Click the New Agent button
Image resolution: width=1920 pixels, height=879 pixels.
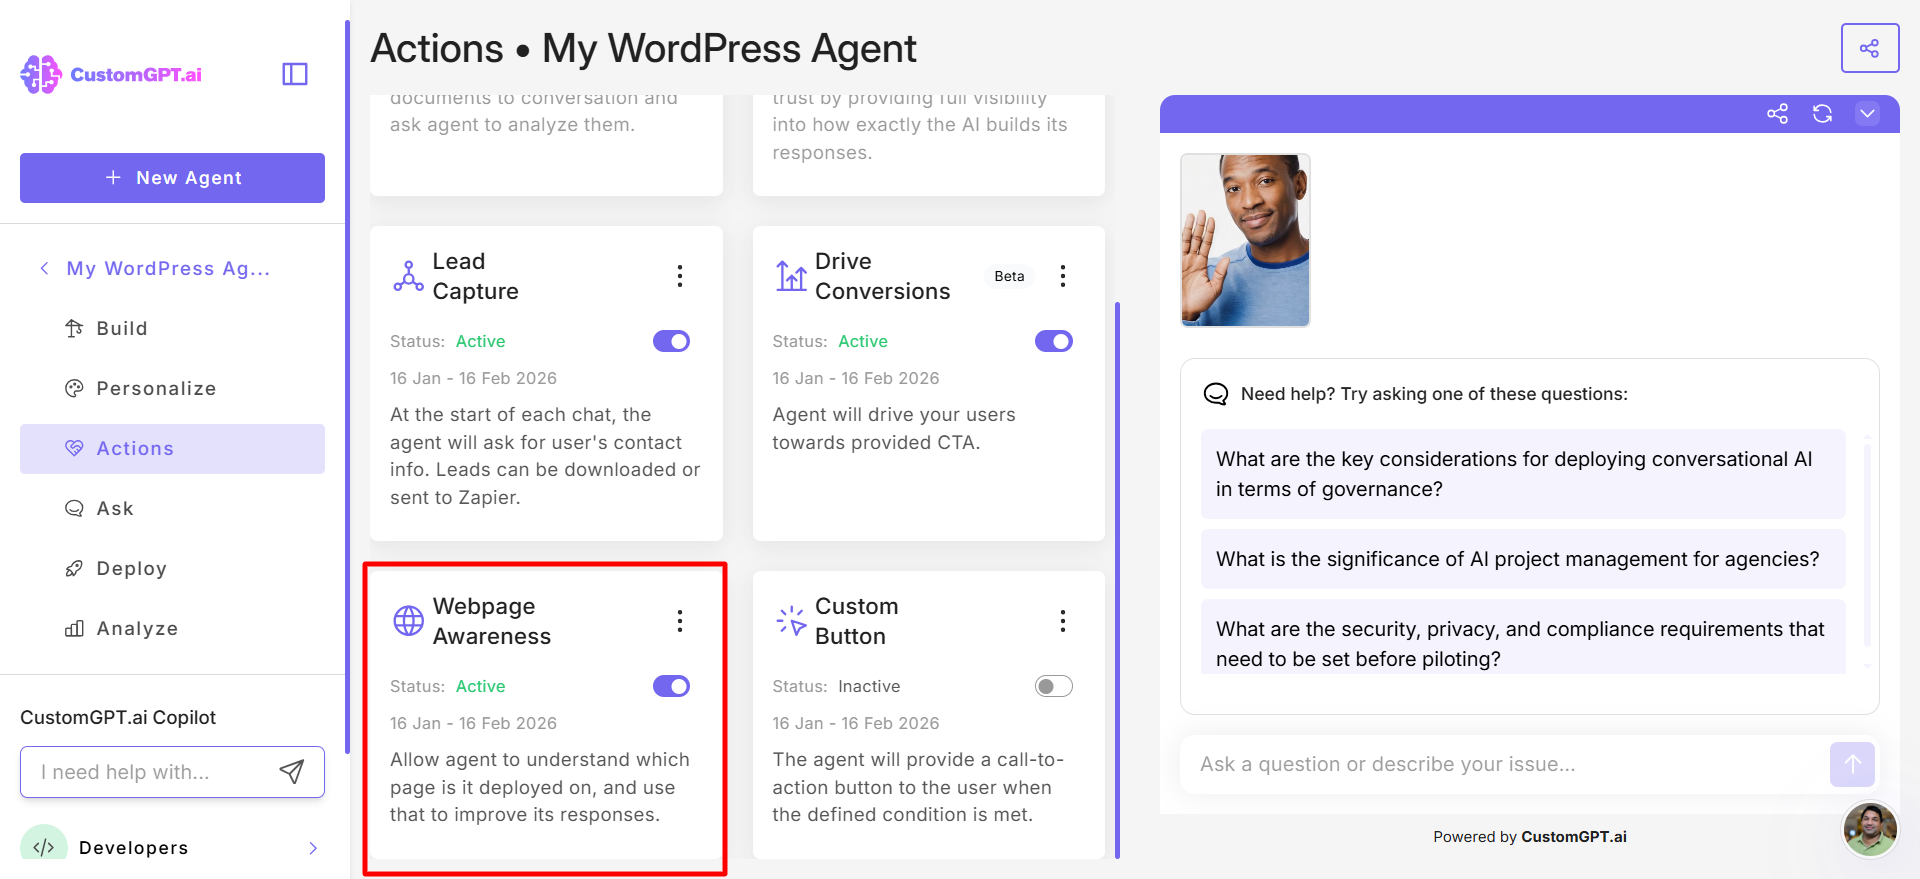172,178
